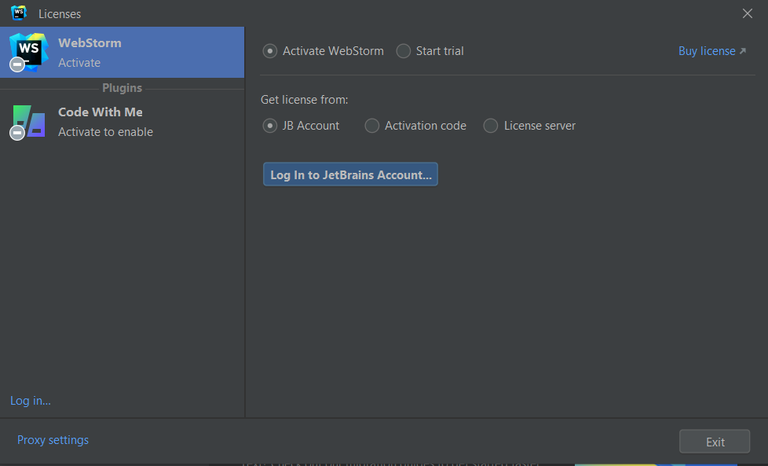Click the WebStorm logo in title bar
Screen dimensions: 768x466
pyautogui.click(x=18, y=13)
